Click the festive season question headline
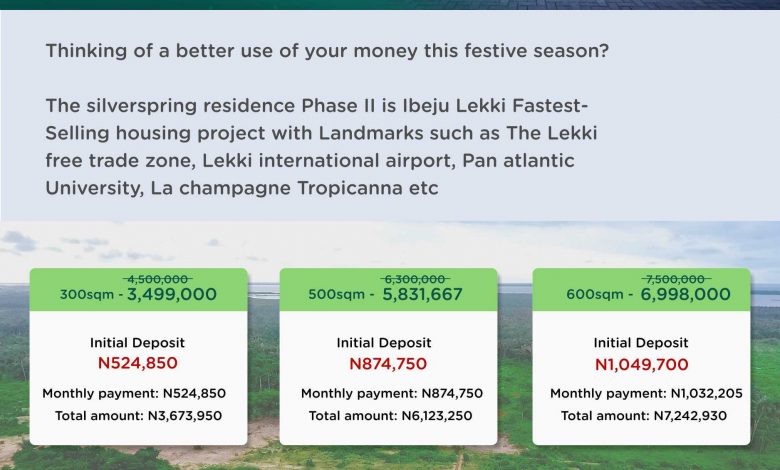 click(x=326, y=51)
